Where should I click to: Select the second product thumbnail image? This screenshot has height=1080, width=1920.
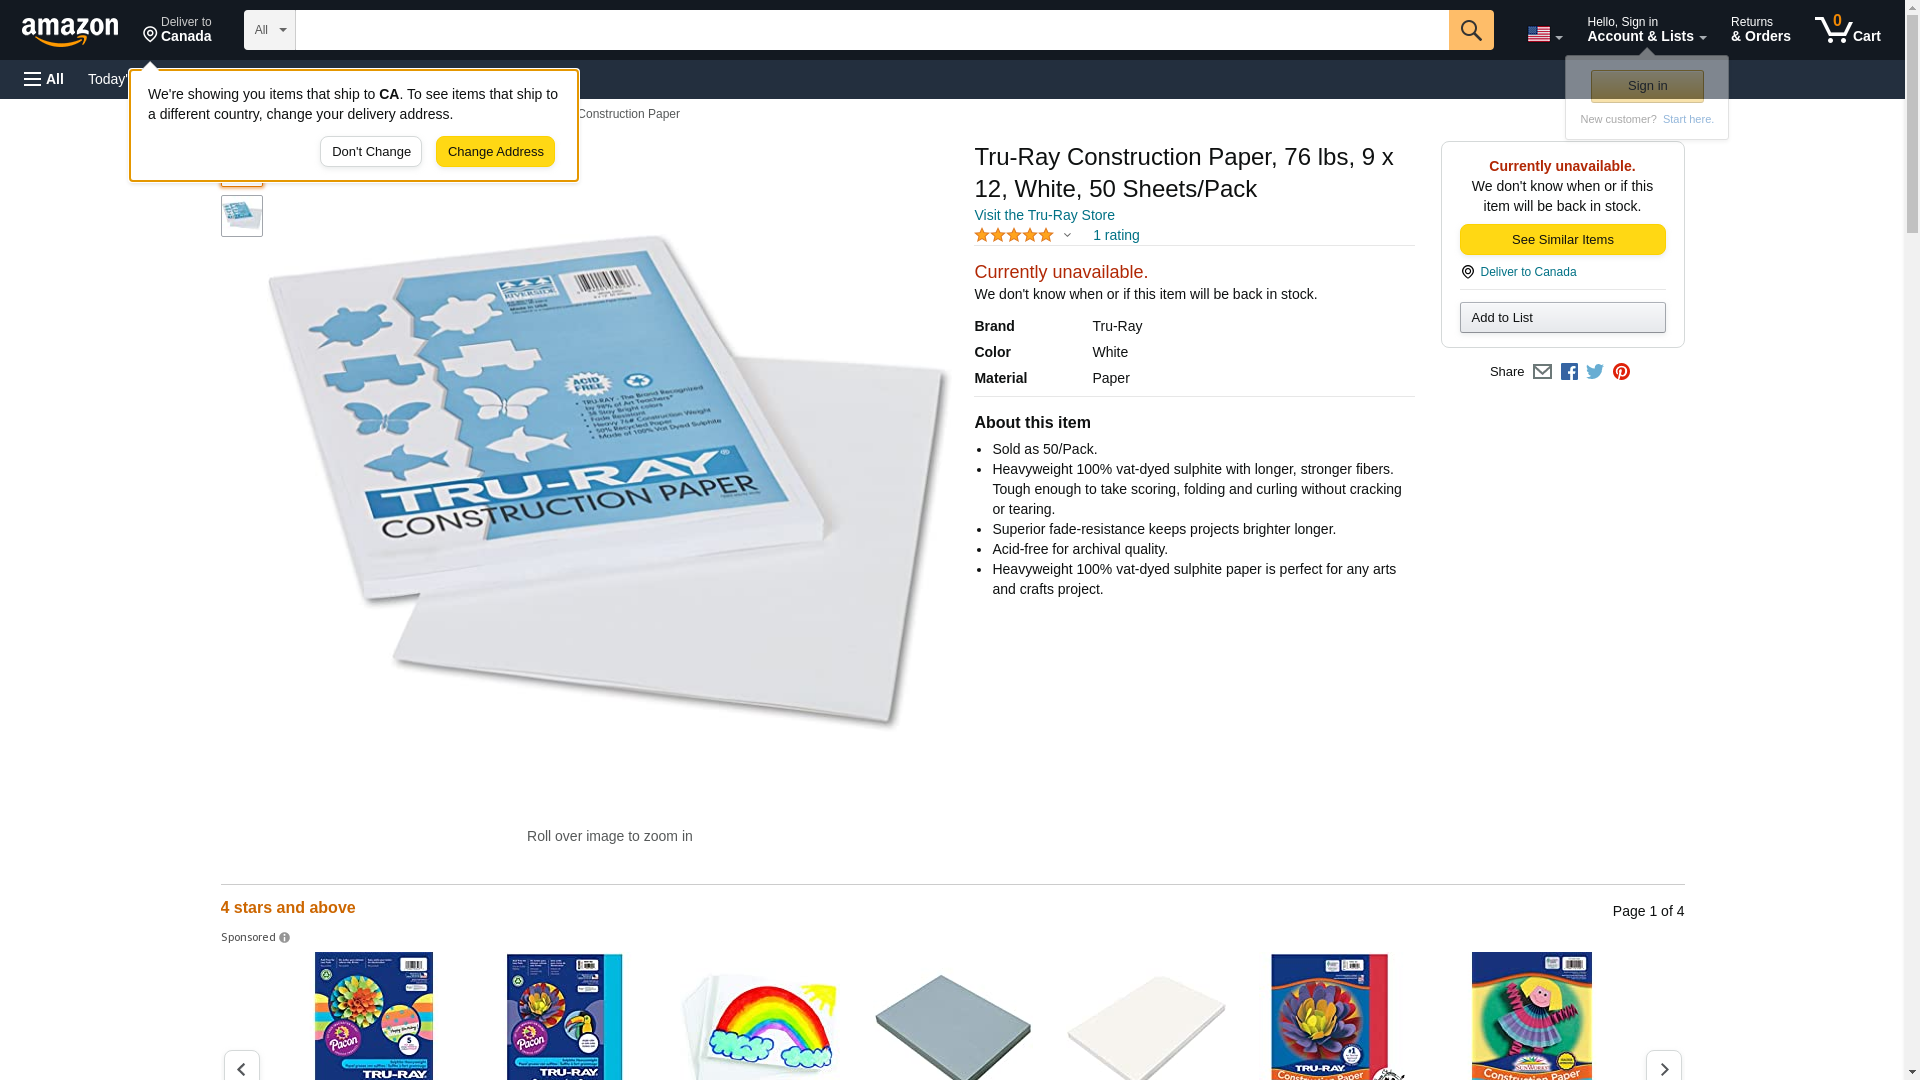click(242, 216)
